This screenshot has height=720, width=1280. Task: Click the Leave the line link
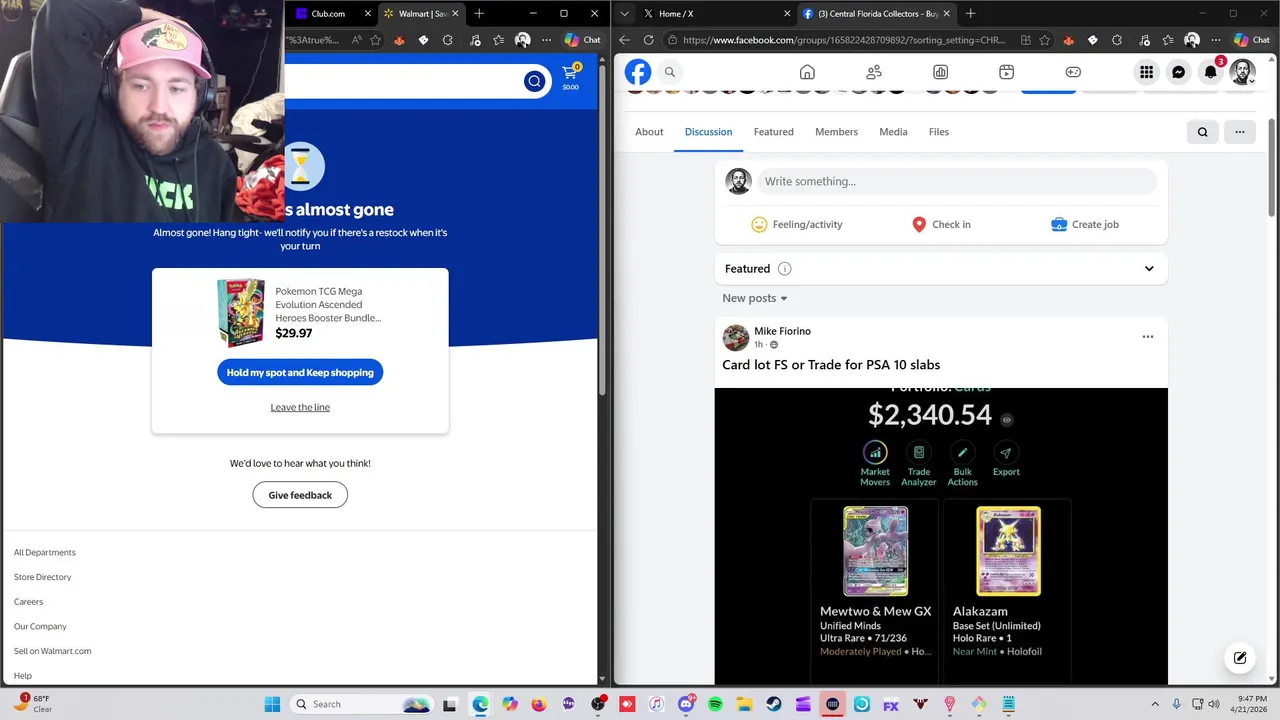(300, 407)
